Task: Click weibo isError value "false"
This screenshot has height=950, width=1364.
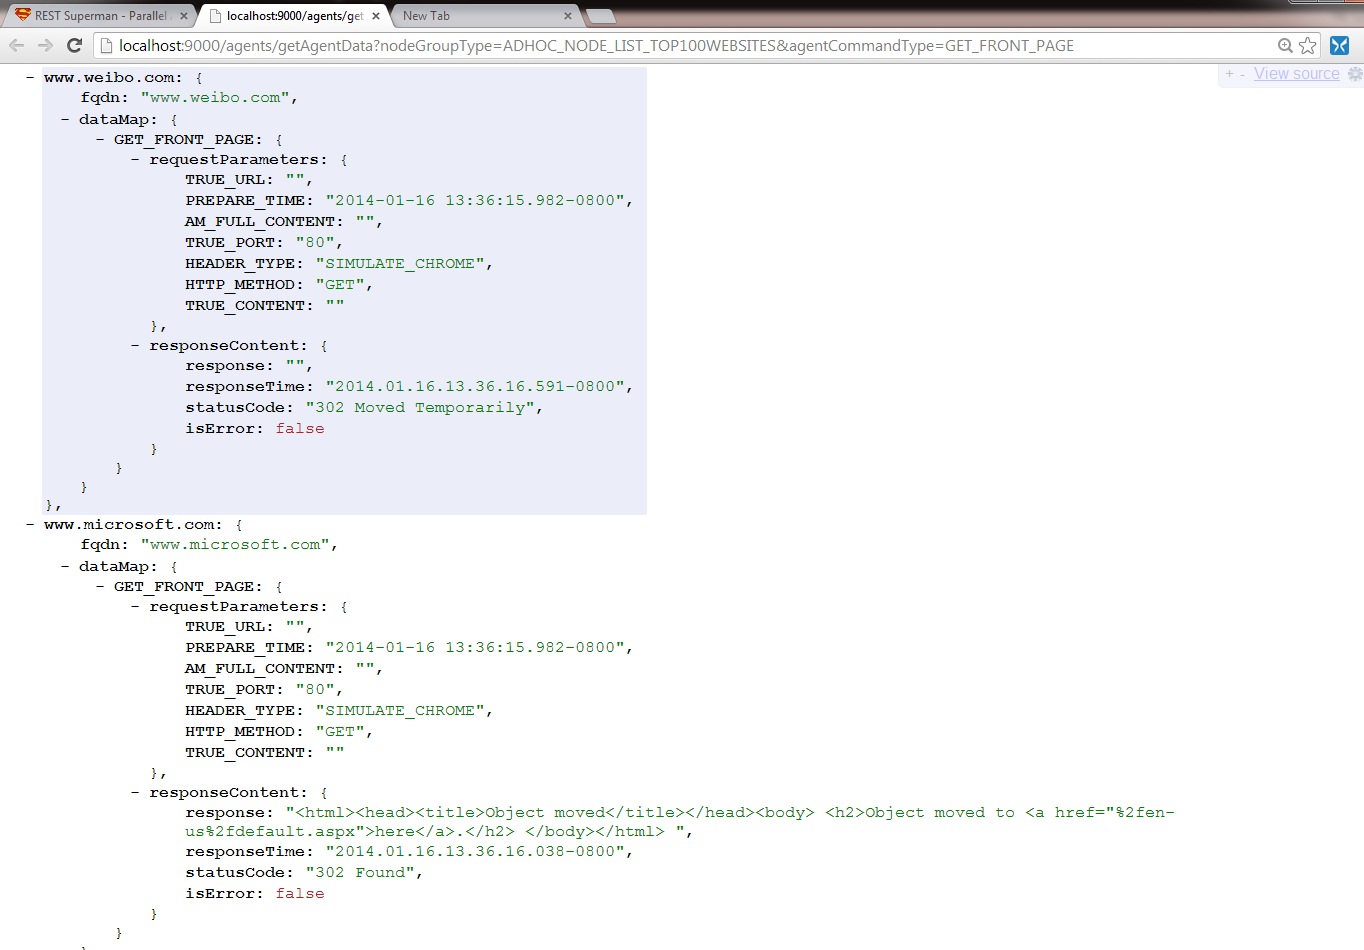Action: point(300,428)
